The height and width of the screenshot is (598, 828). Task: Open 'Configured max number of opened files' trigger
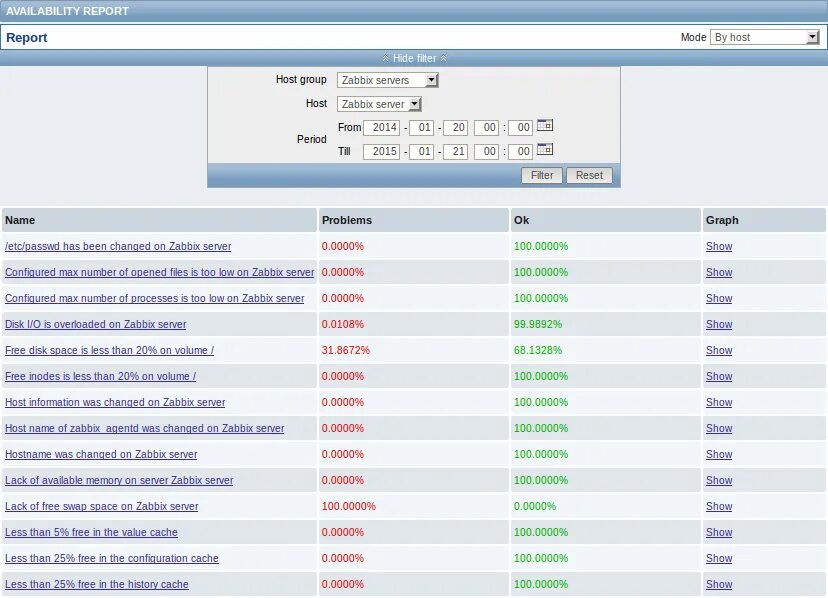(x=159, y=272)
